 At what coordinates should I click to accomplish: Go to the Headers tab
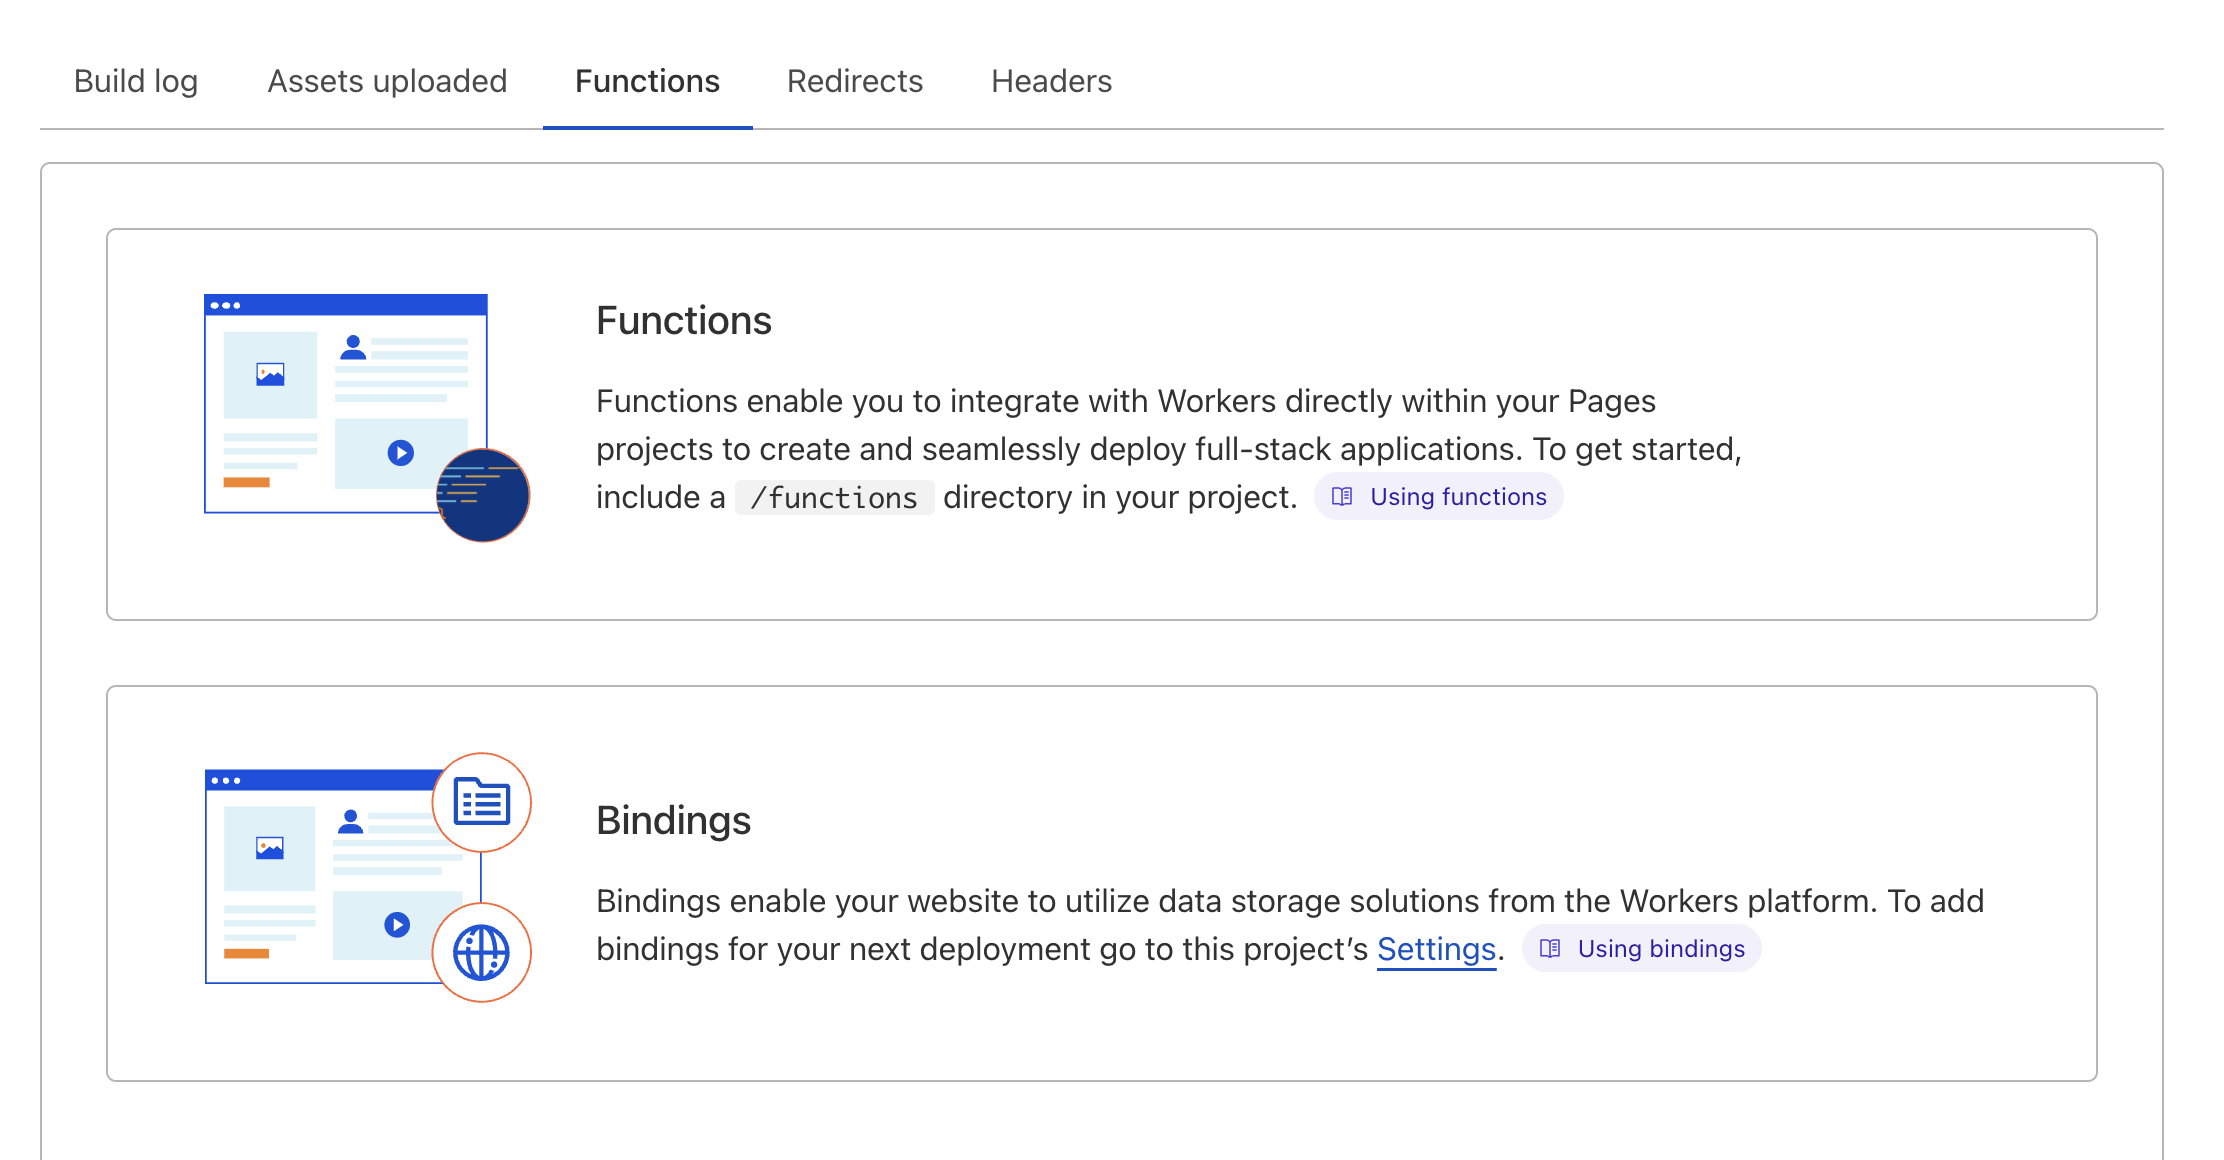tap(1051, 81)
